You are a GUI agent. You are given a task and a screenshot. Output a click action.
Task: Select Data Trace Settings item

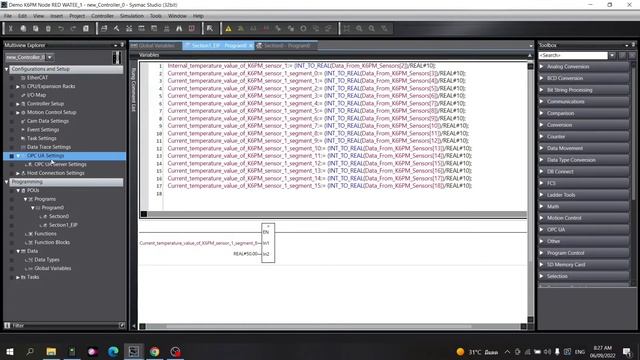click(x=49, y=147)
